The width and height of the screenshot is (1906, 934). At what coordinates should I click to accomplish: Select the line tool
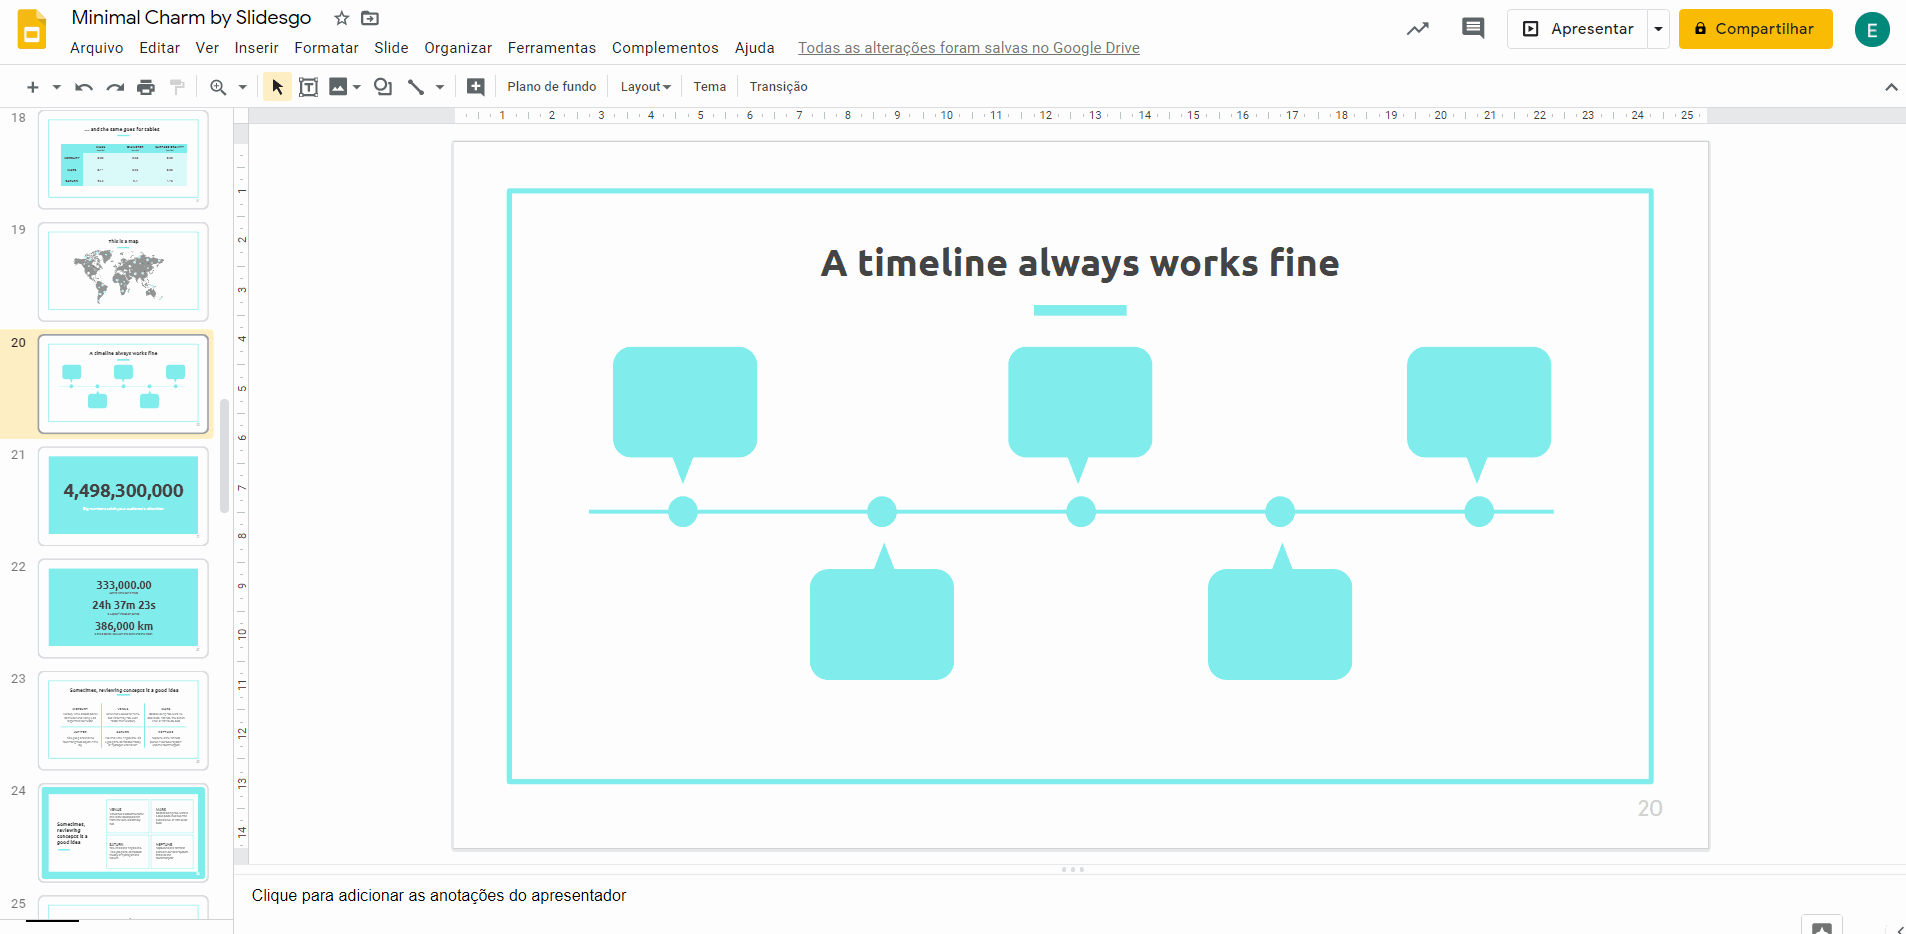coord(416,87)
